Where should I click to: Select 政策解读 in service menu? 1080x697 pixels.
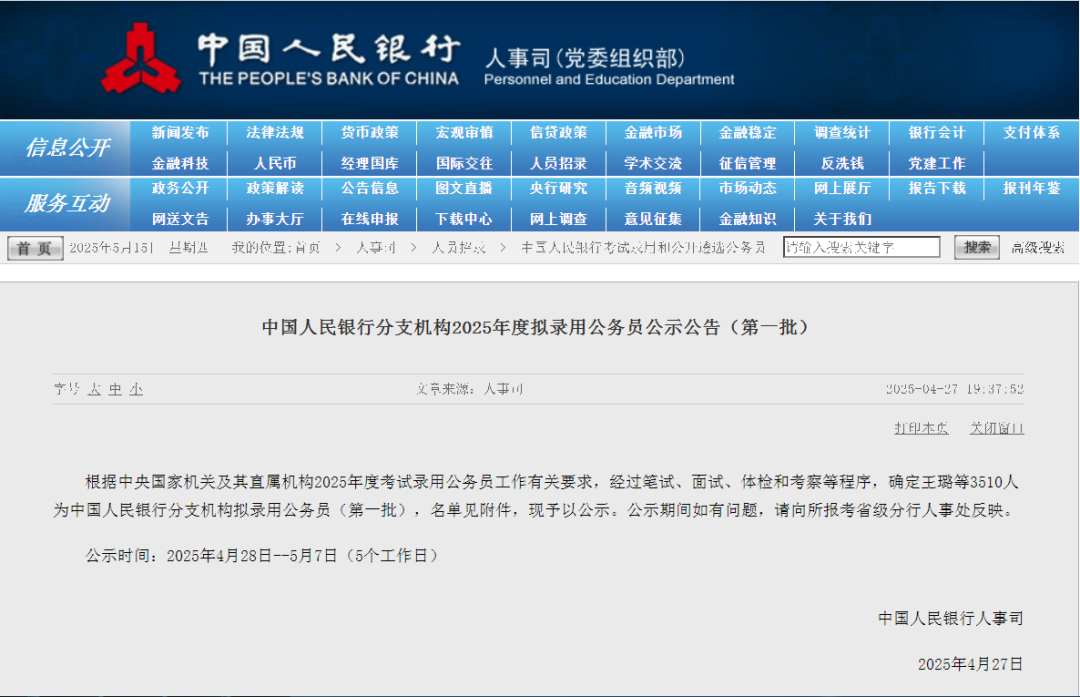pos(275,188)
